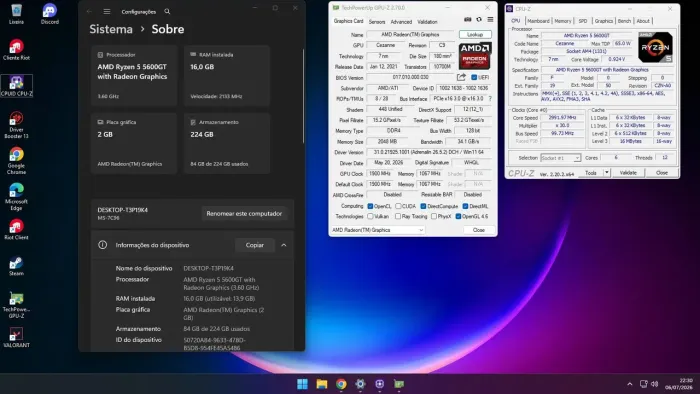Click the BIOS version share icon
The image size is (700, 394).
[x=461, y=77]
